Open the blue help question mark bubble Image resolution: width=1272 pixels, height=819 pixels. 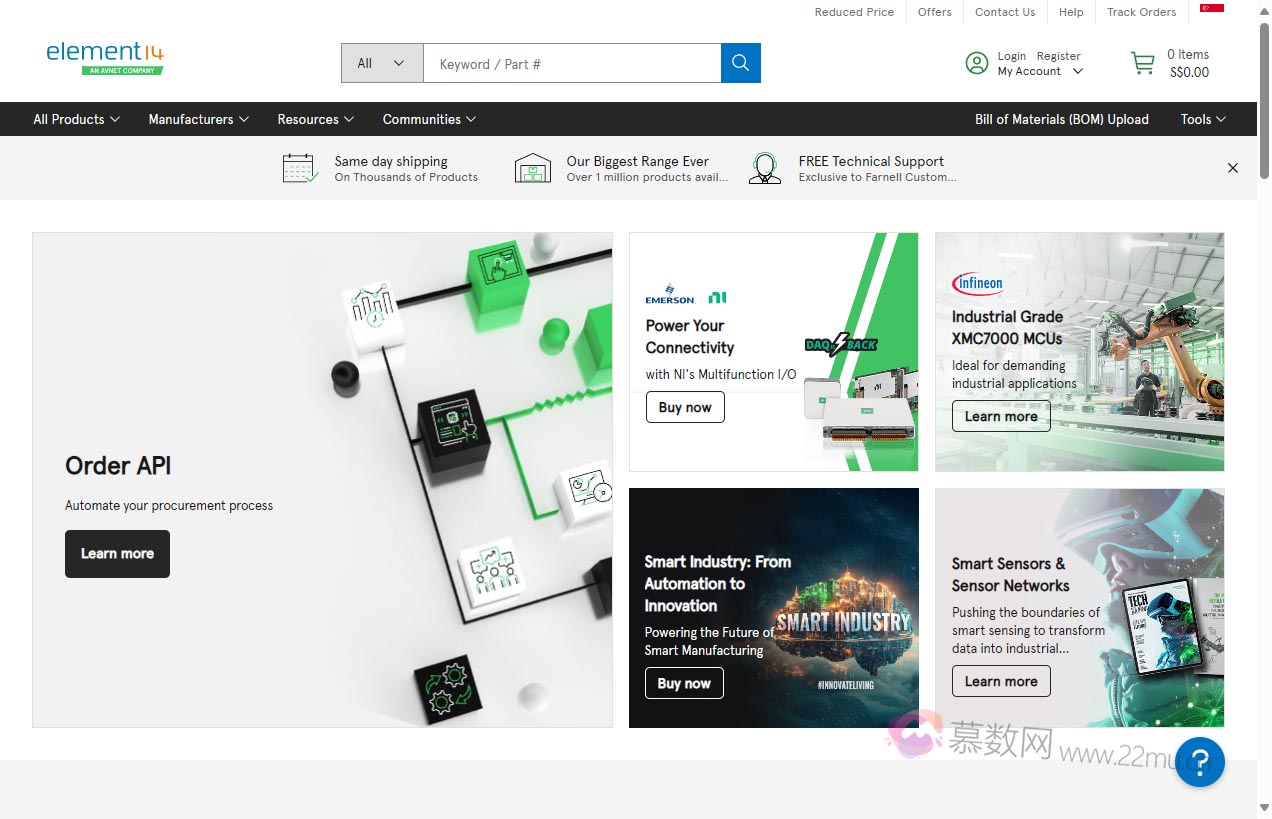pyautogui.click(x=1199, y=761)
